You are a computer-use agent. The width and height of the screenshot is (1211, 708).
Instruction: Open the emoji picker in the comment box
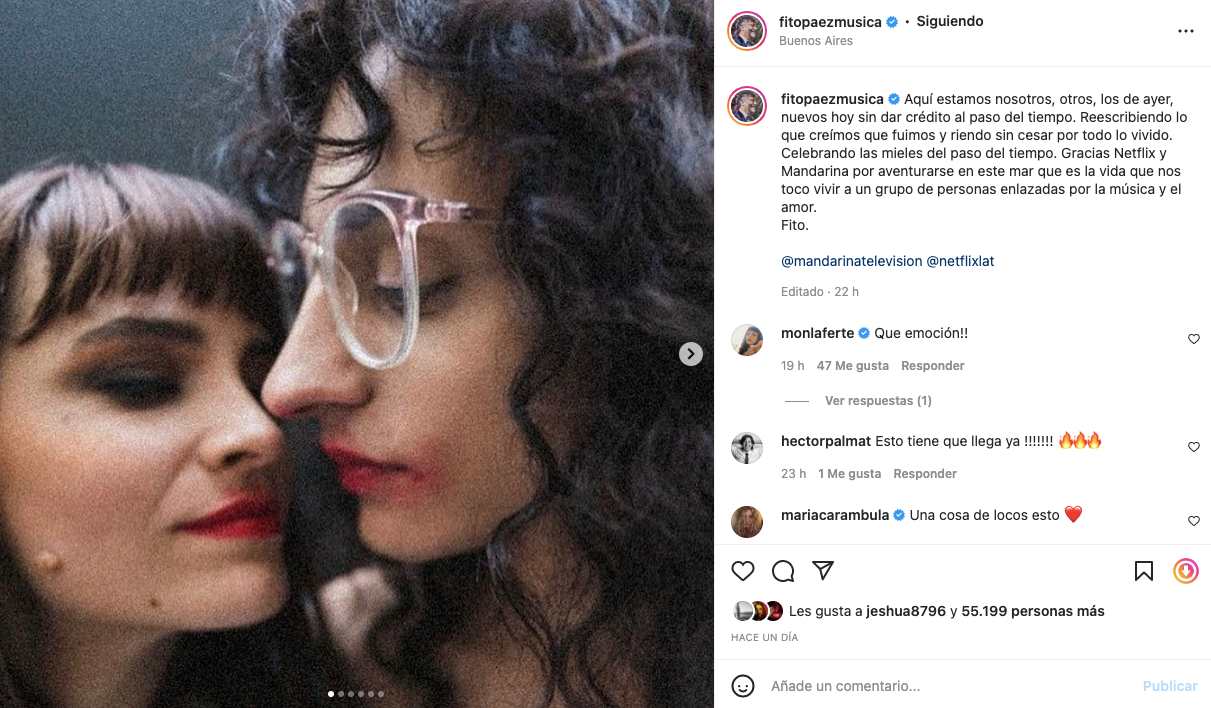(x=742, y=686)
